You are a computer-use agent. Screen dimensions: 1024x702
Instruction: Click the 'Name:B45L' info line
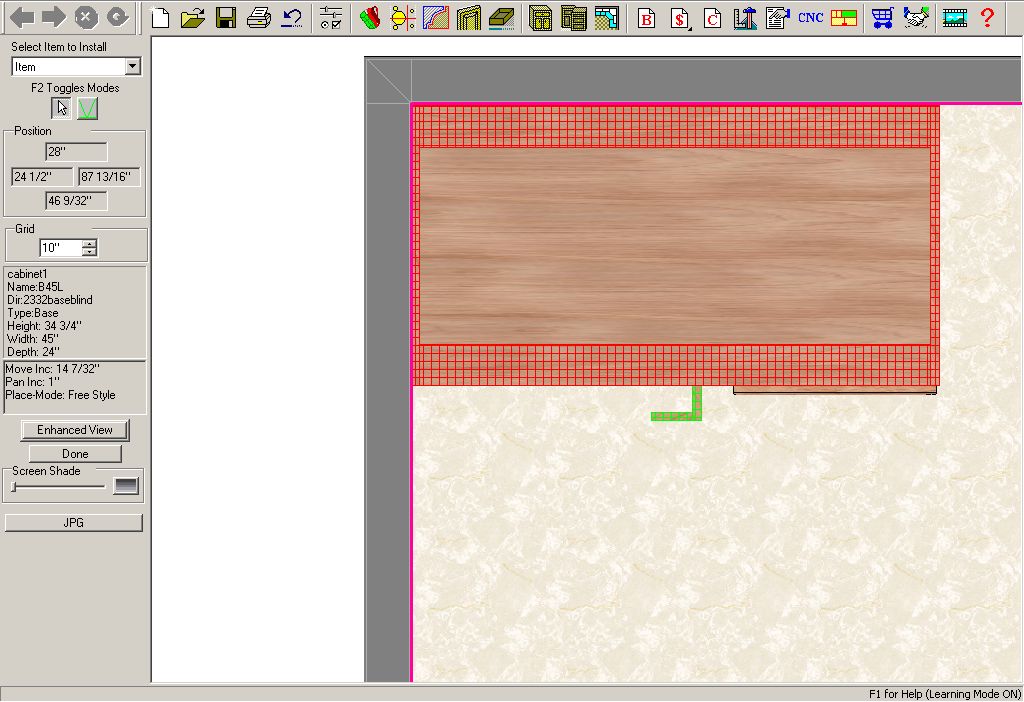tap(35, 287)
